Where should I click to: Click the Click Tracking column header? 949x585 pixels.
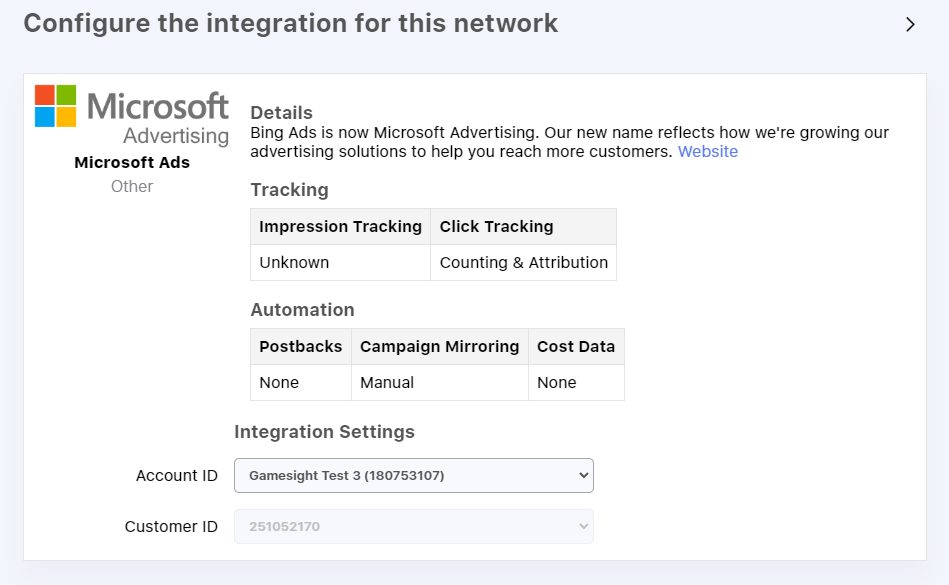pos(496,227)
